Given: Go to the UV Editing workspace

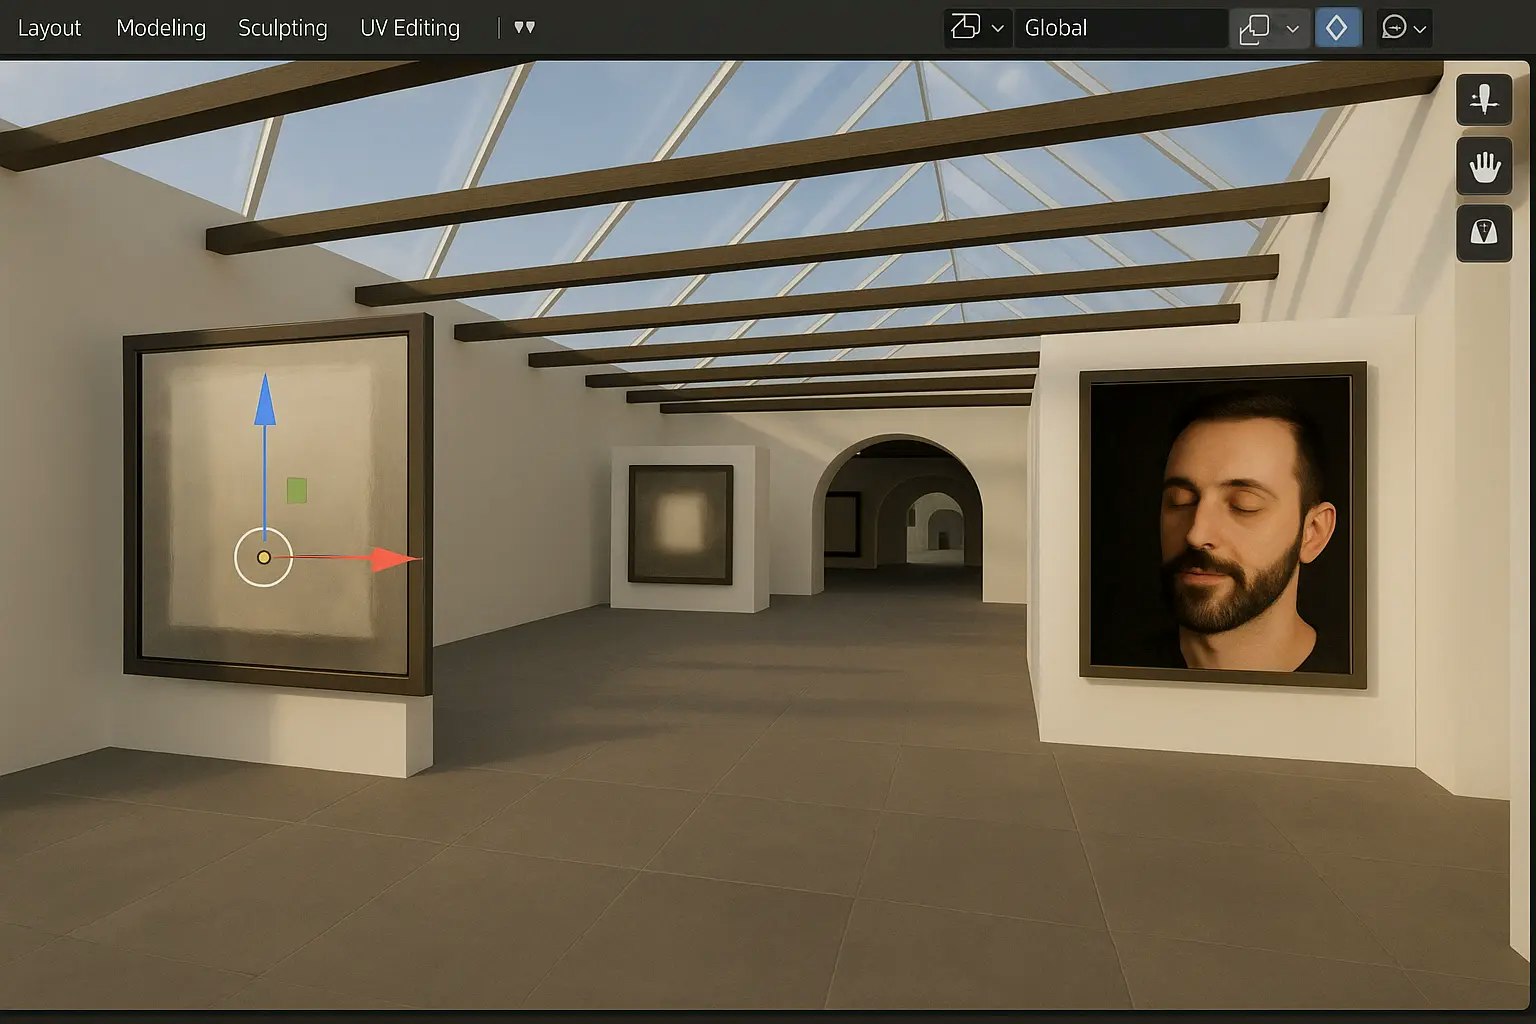Looking at the screenshot, I should pyautogui.click(x=410, y=28).
